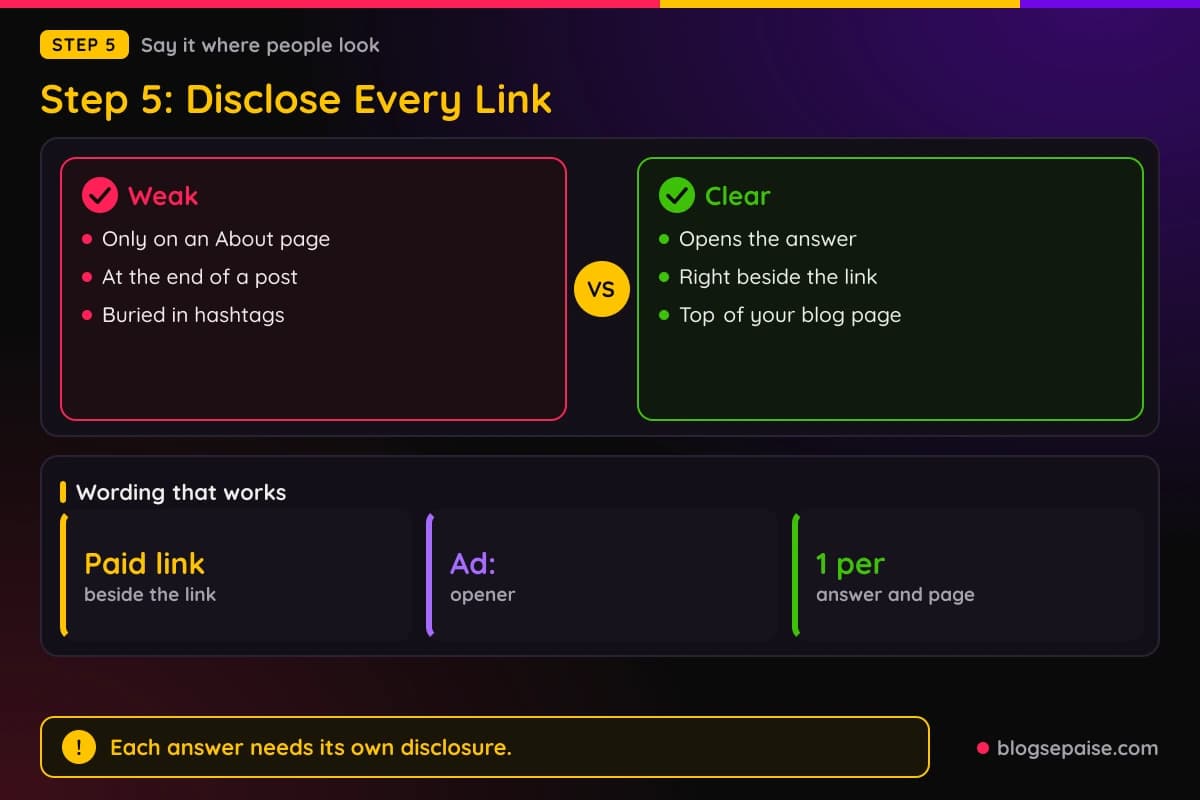Click the 'beside the link' caption
1200x800 pixels.
pos(150,594)
